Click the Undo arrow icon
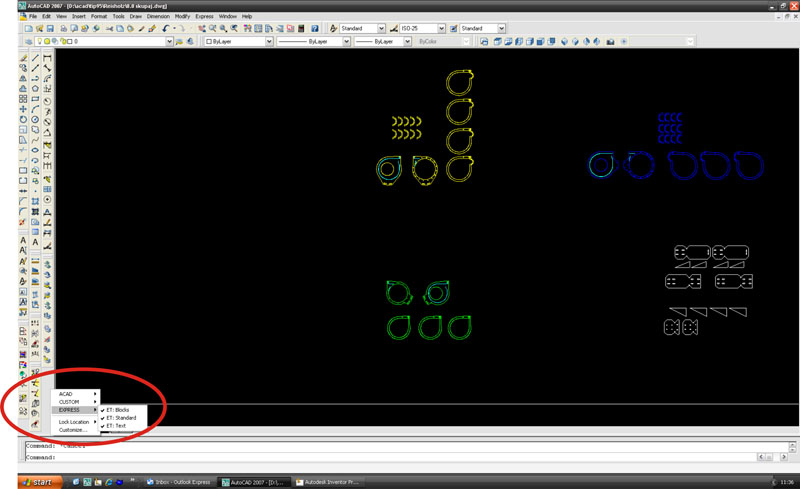Screen dimensions: 800x489 tap(166, 29)
